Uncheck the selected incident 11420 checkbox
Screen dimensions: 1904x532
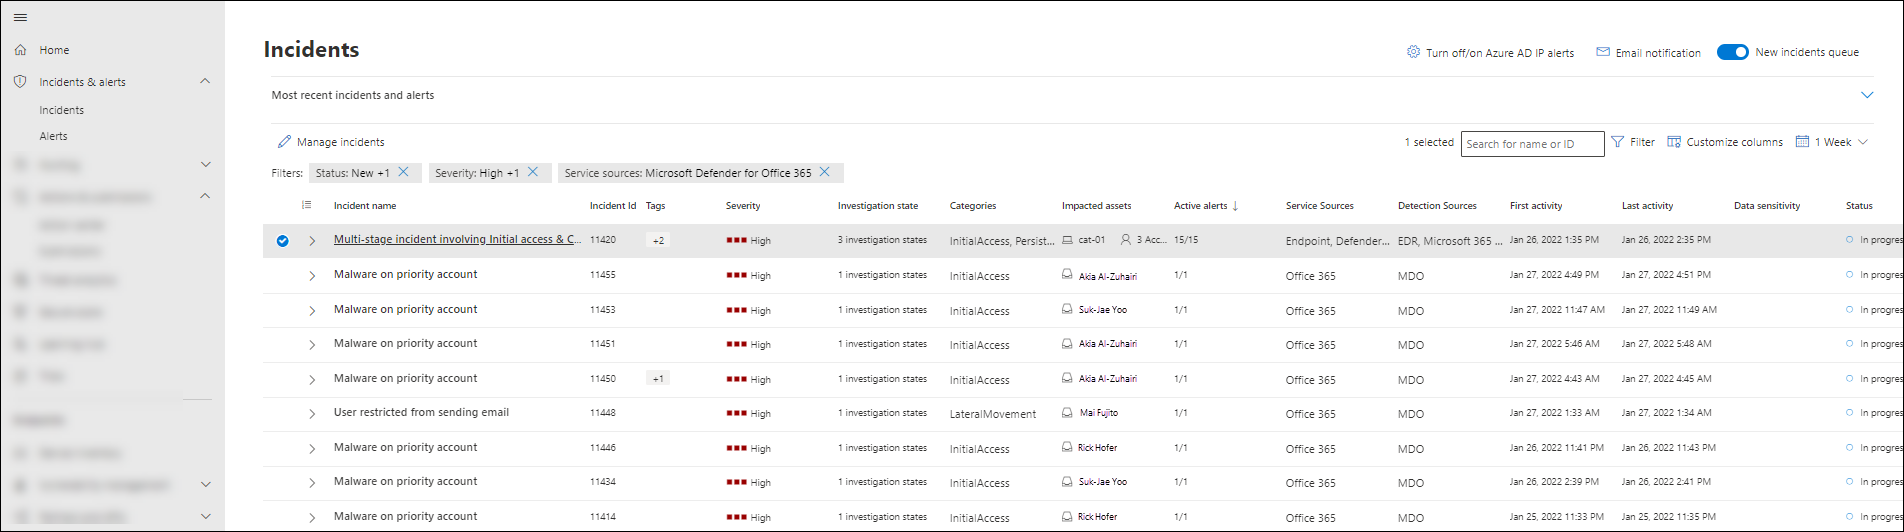(282, 241)
